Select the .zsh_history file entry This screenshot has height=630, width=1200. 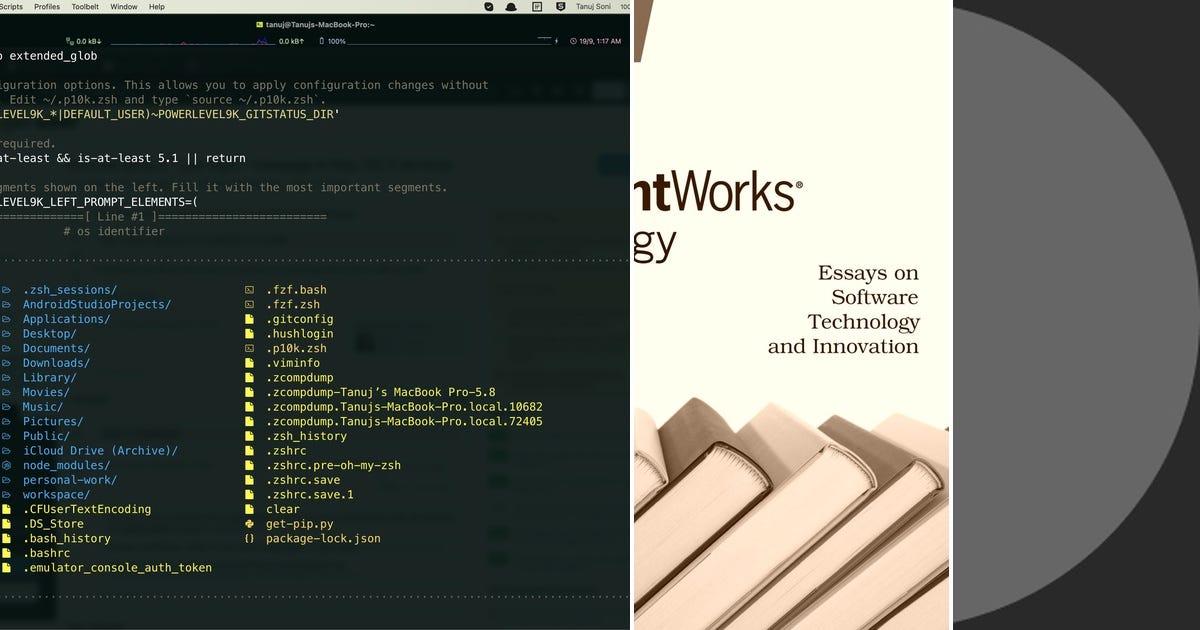point(309,436)
